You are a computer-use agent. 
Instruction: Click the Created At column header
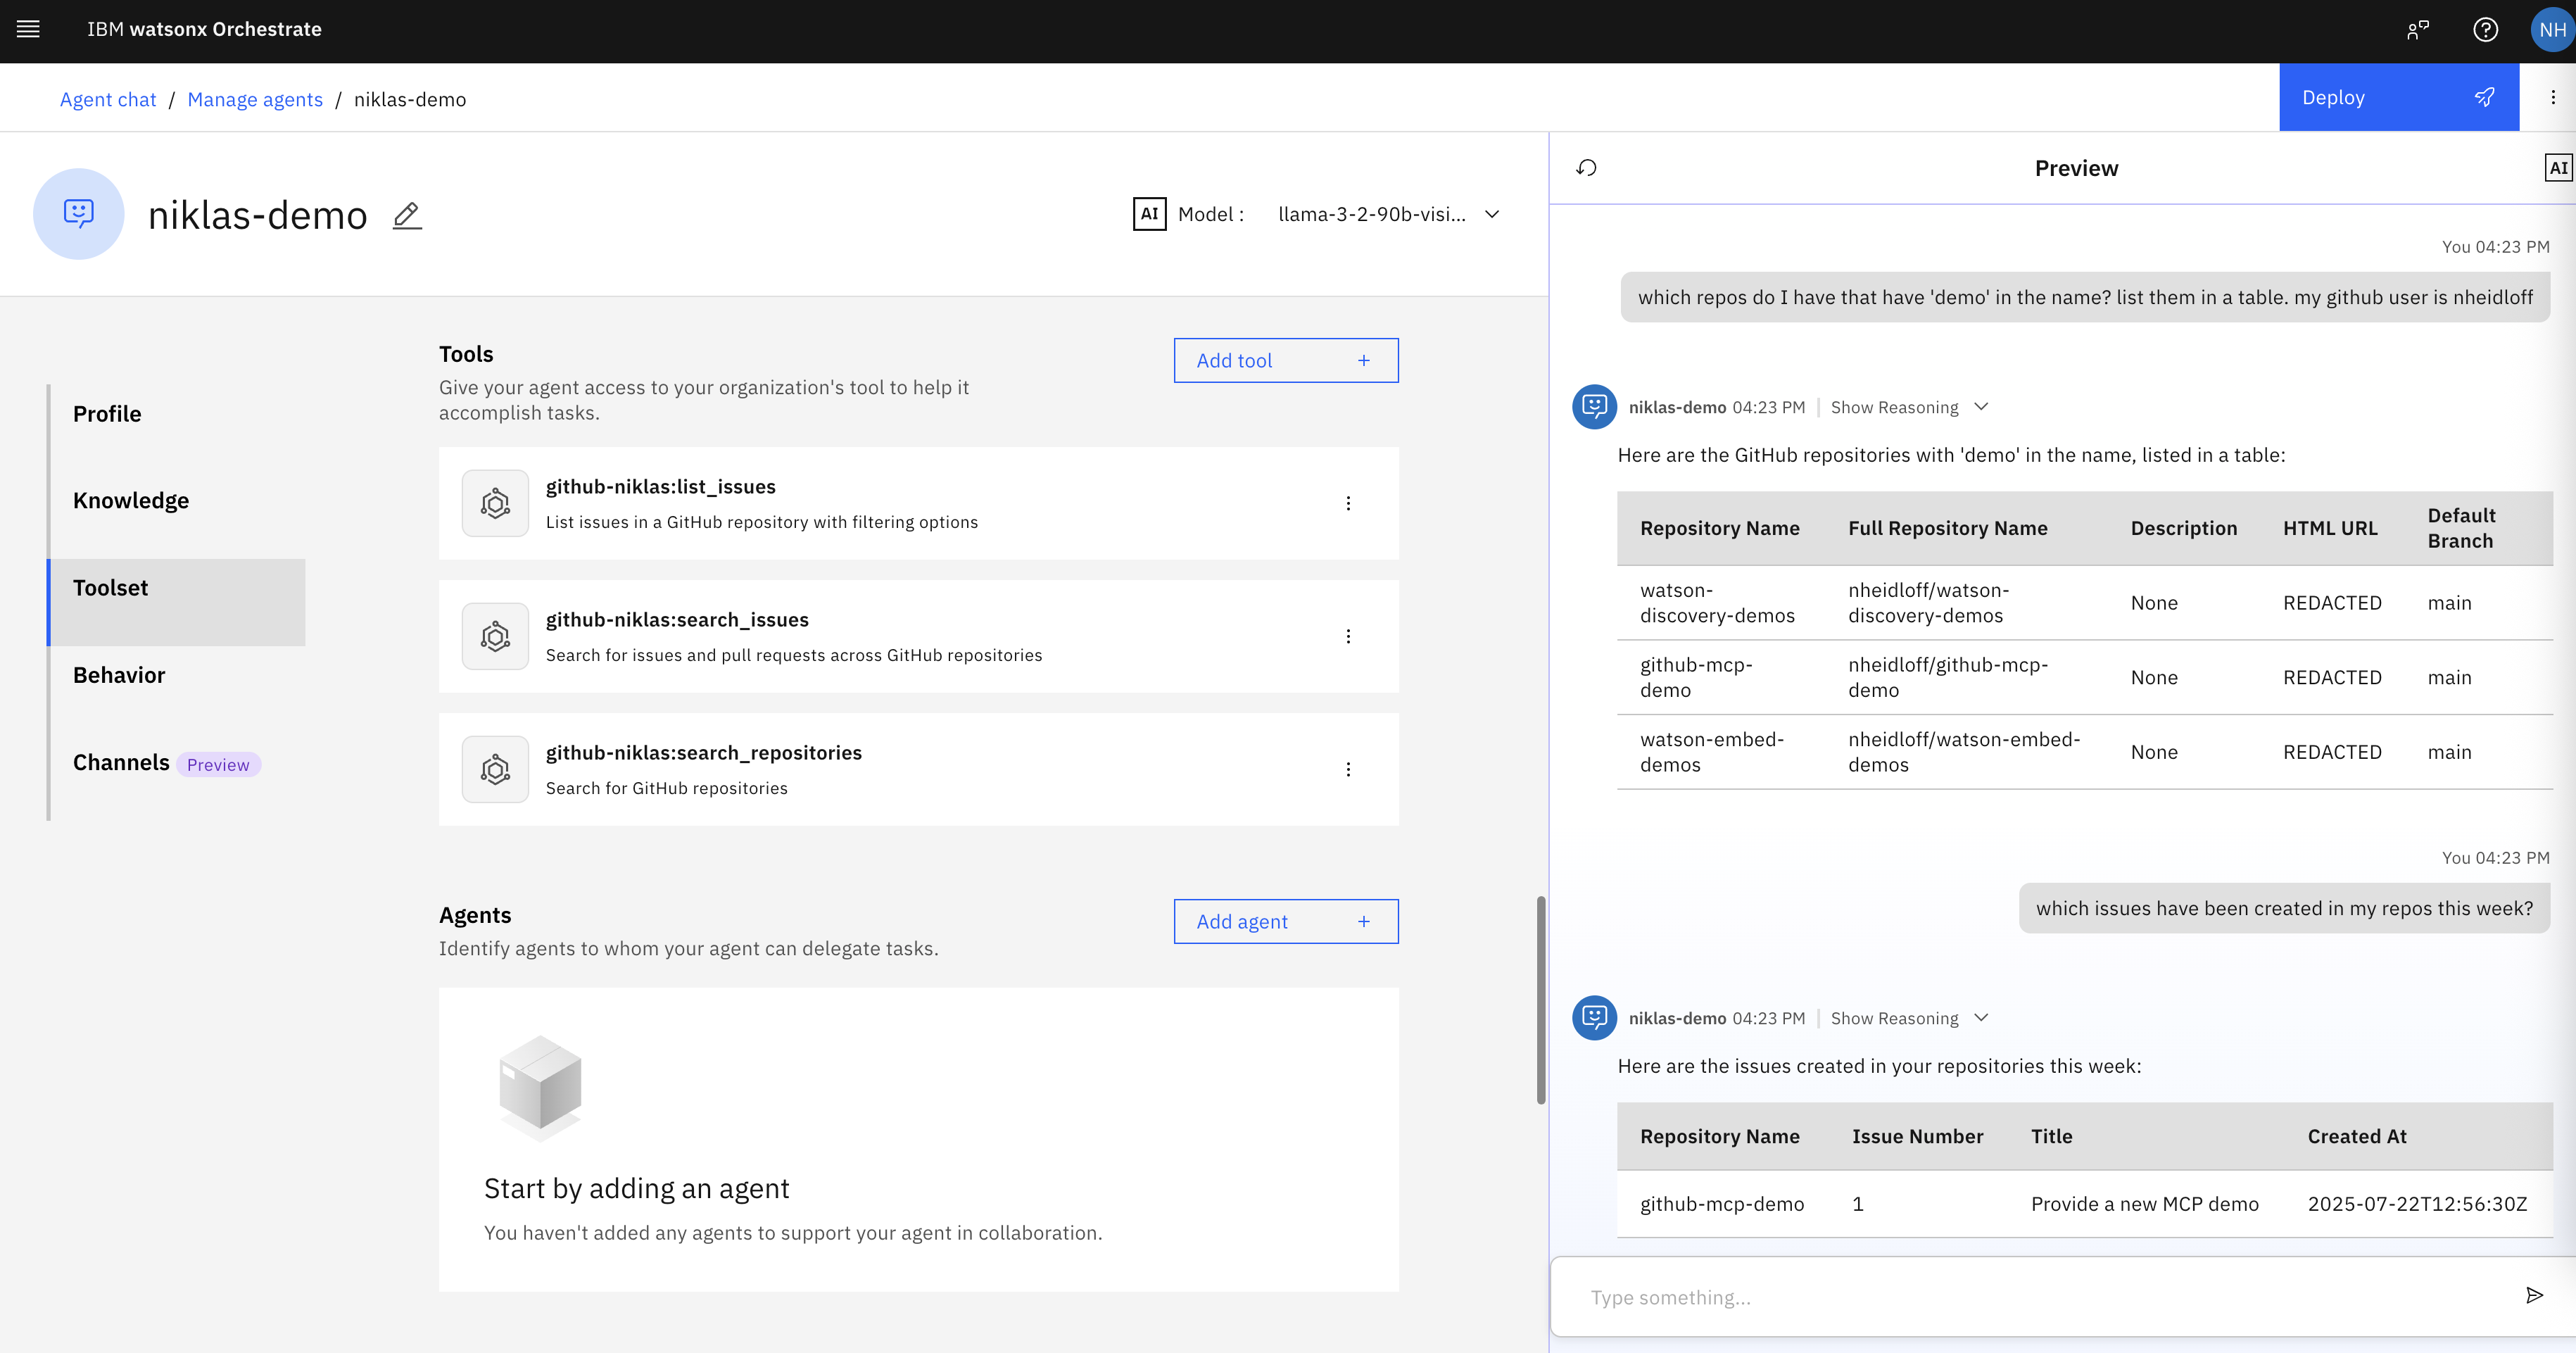2357,1136
